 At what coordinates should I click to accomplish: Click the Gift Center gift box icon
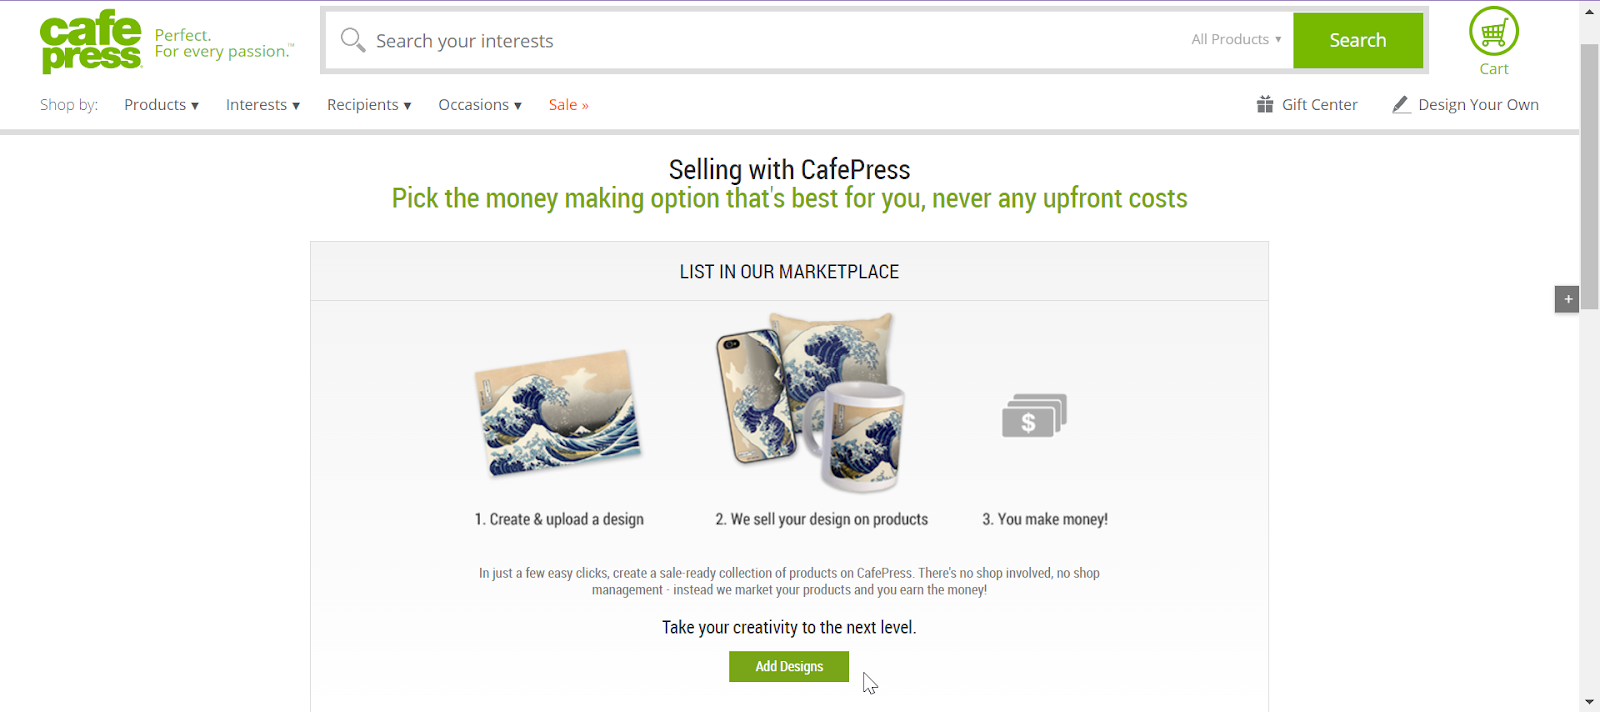pos(1265,104)
